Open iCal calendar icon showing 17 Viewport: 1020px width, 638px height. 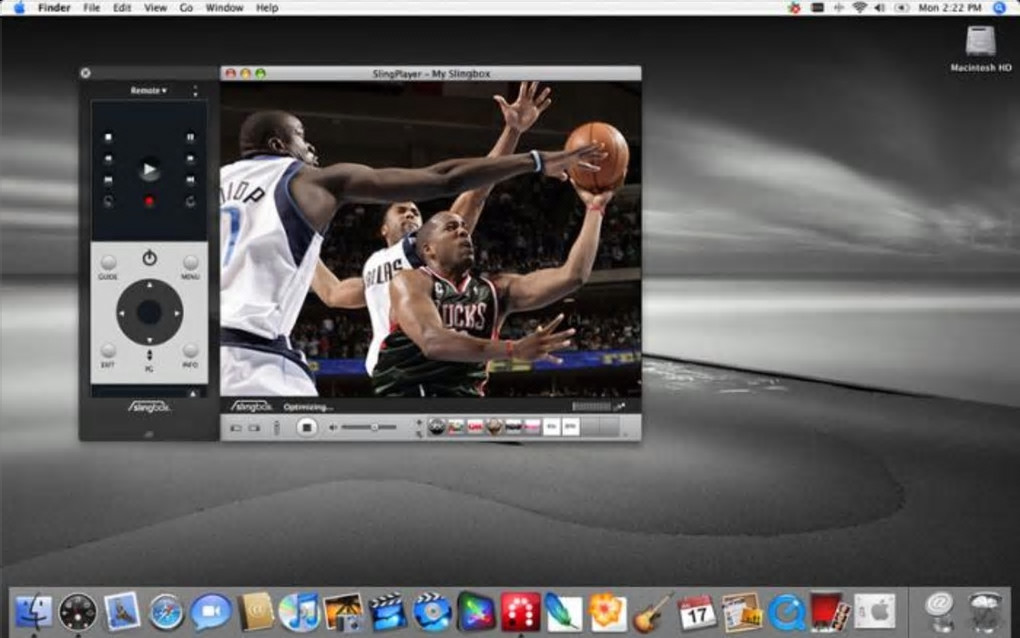pyautogui.click(x=697, y=612)
